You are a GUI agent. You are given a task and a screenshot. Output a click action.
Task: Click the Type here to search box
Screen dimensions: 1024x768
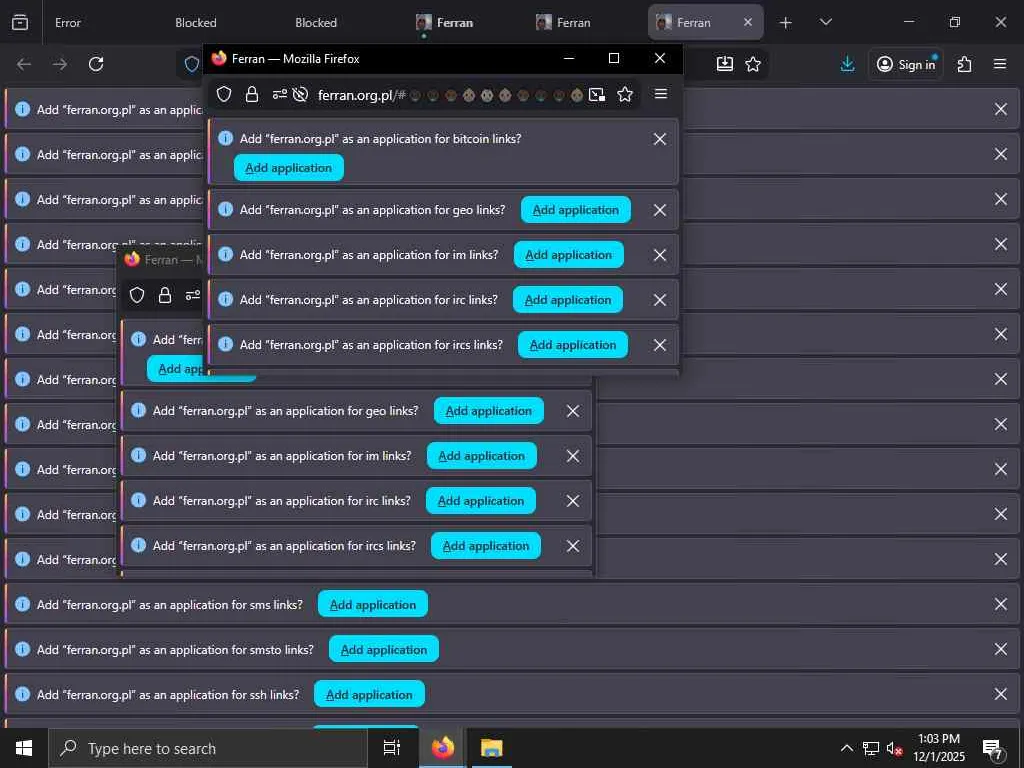208,748
